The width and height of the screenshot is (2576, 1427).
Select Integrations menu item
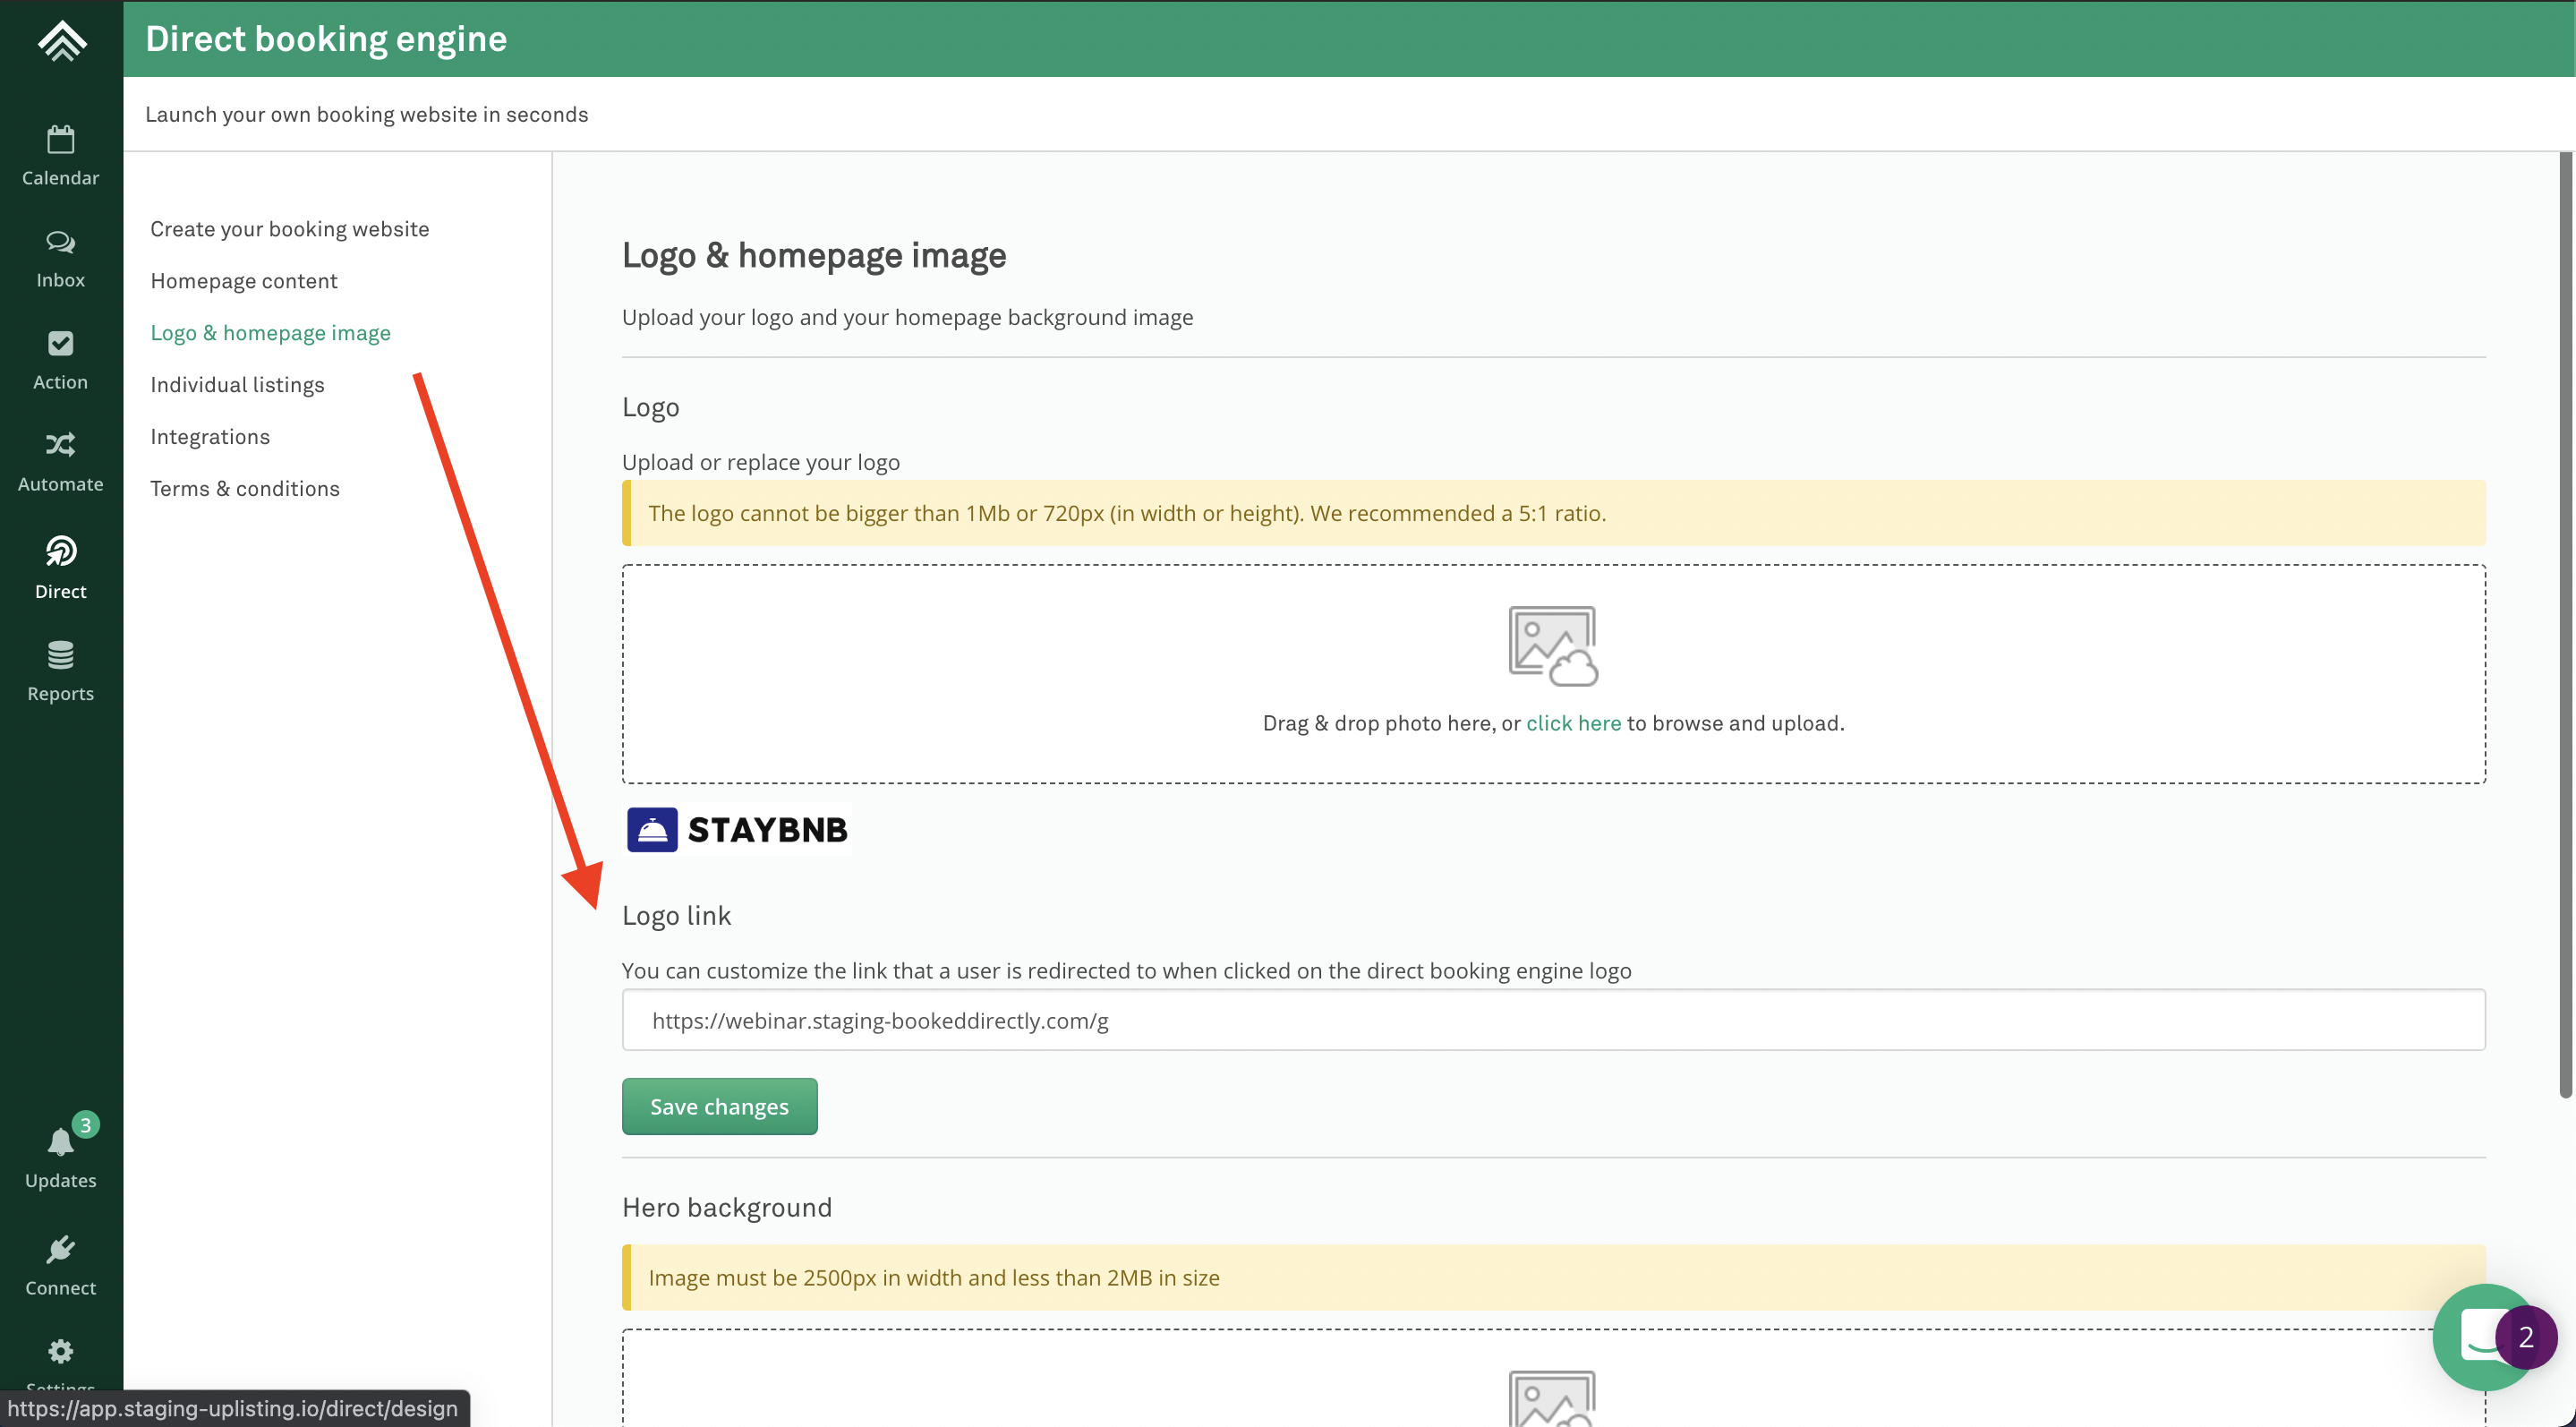210,437
